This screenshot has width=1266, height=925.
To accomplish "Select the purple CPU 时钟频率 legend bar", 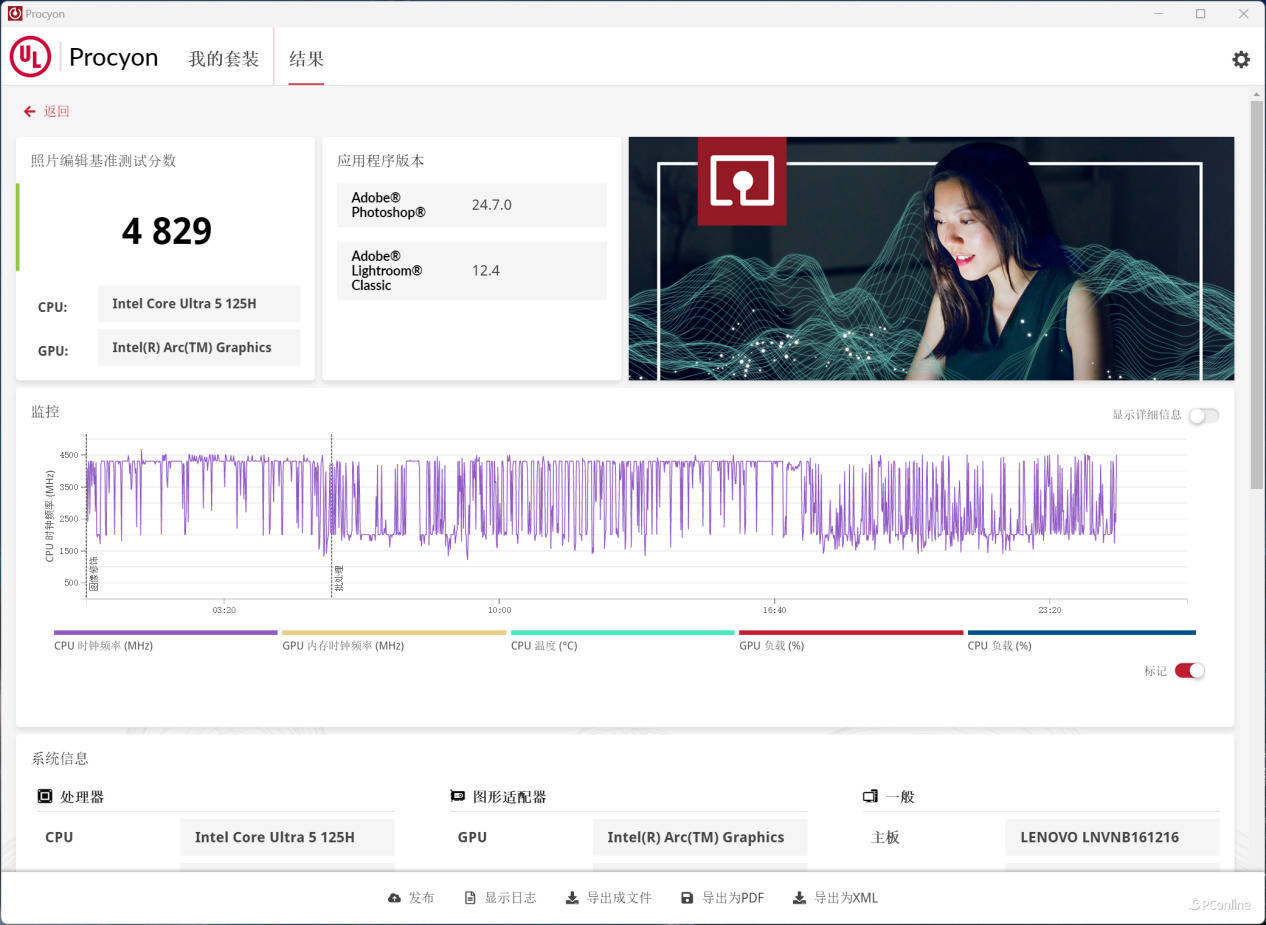I will (x=166, y=632).
